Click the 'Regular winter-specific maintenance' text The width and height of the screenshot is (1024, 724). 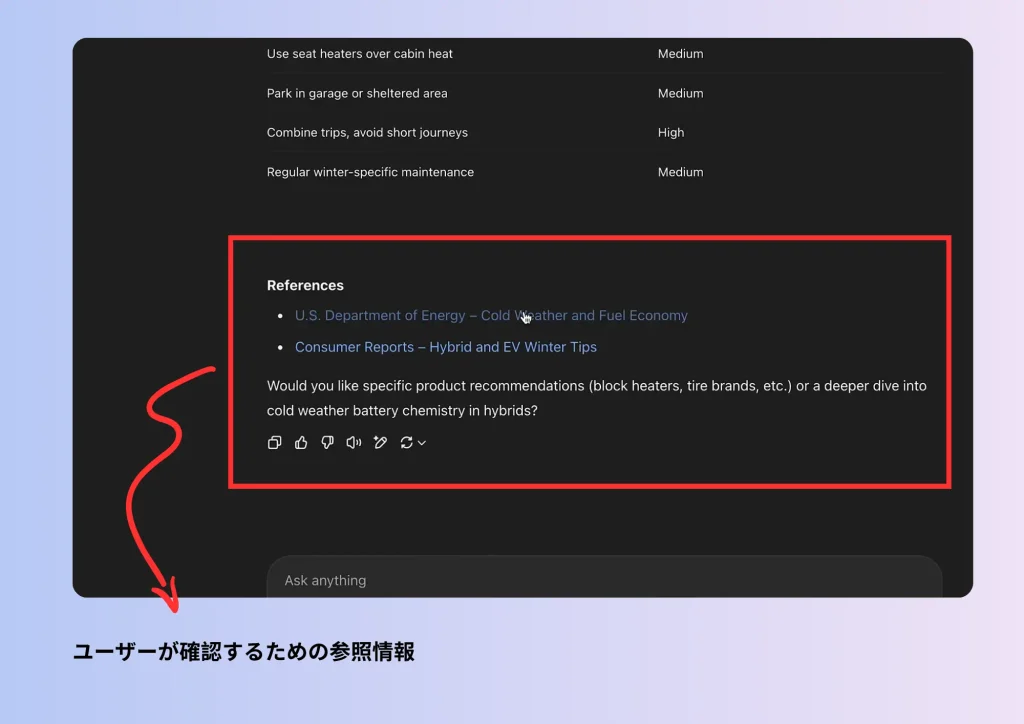[x=370, y=172]
